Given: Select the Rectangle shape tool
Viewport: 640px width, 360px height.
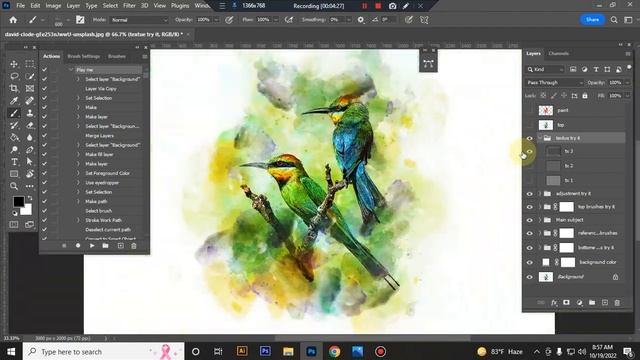Looking at the screenshot, I should click(x=14, y=174).
